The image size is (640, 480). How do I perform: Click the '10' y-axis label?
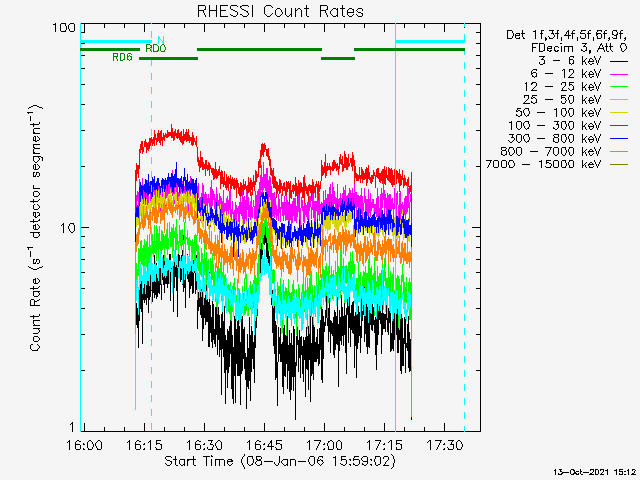tap(68, 228)
